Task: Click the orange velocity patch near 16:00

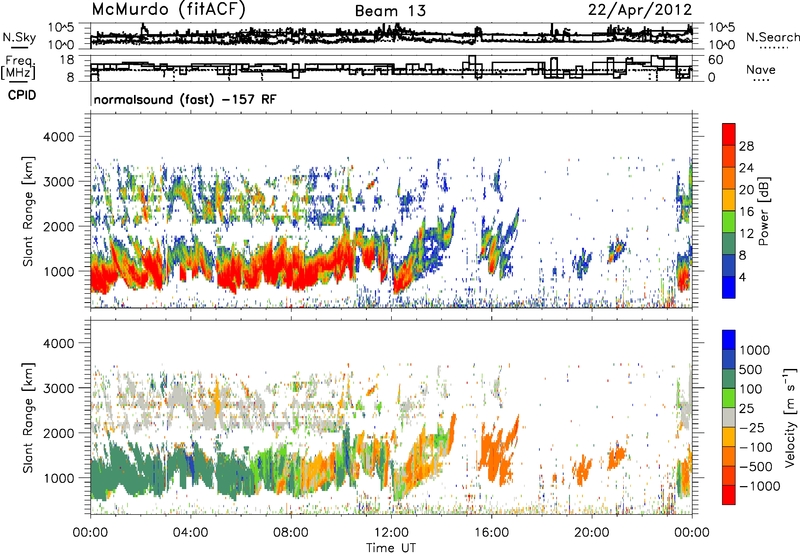Action: point(499,451)
